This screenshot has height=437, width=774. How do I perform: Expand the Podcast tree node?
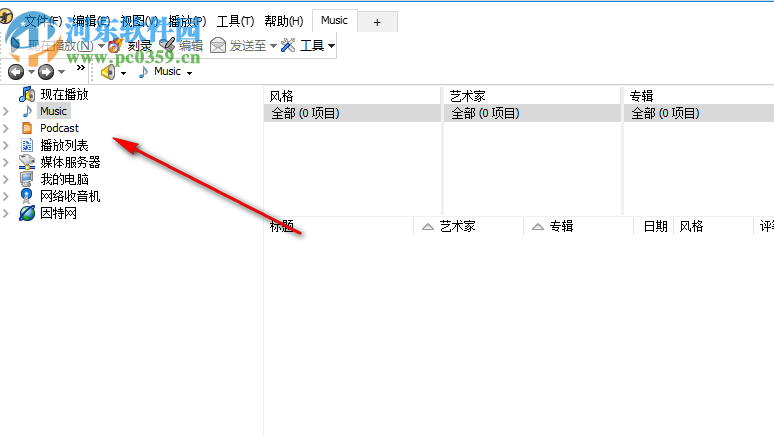[6, 128]
